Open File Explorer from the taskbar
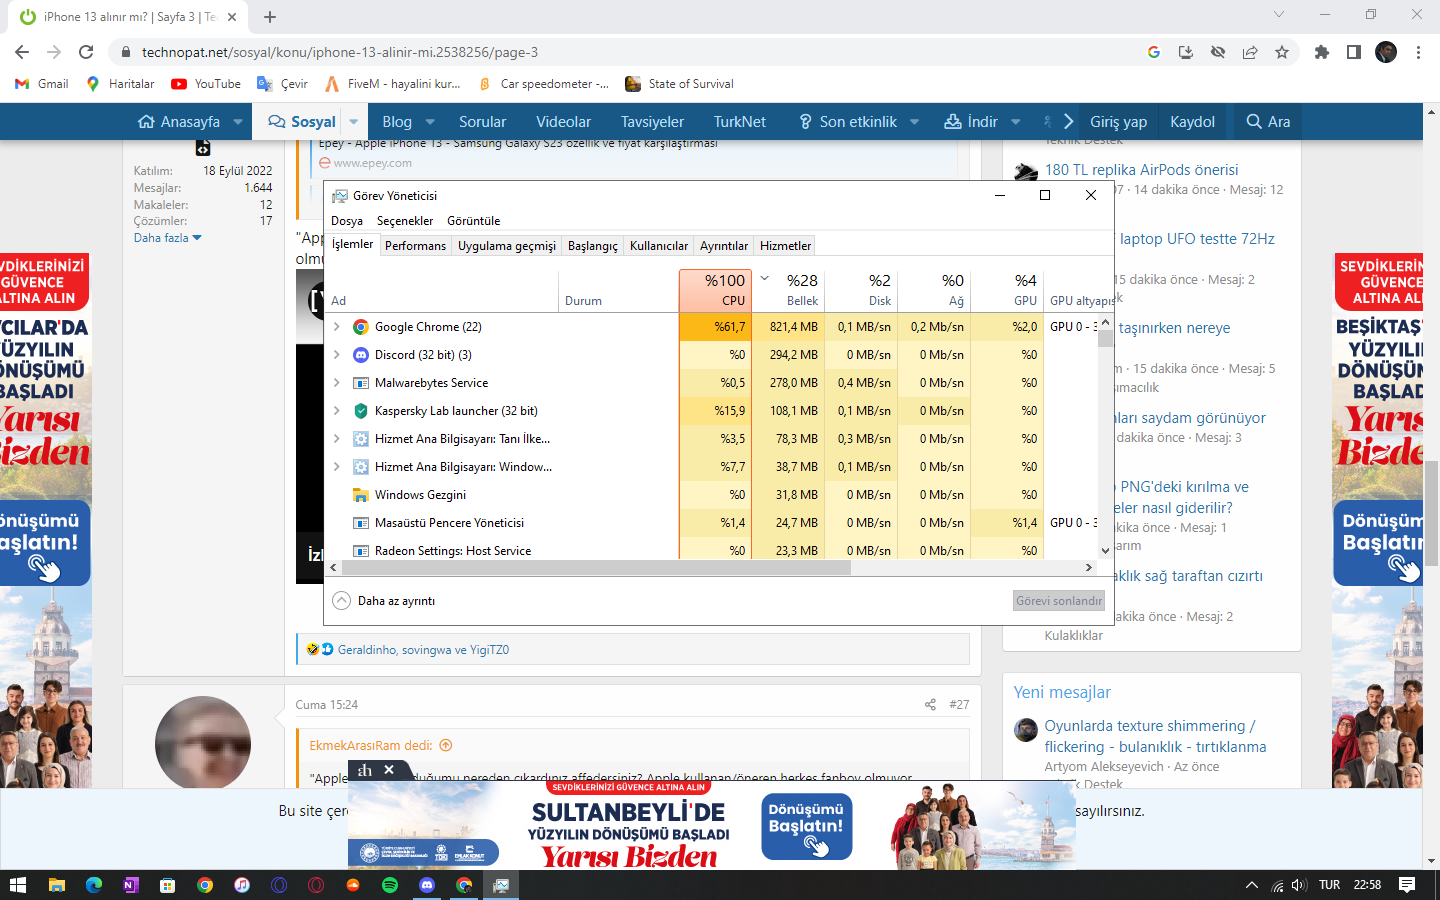Screen dimensions: 1440x900 (56, 885)
